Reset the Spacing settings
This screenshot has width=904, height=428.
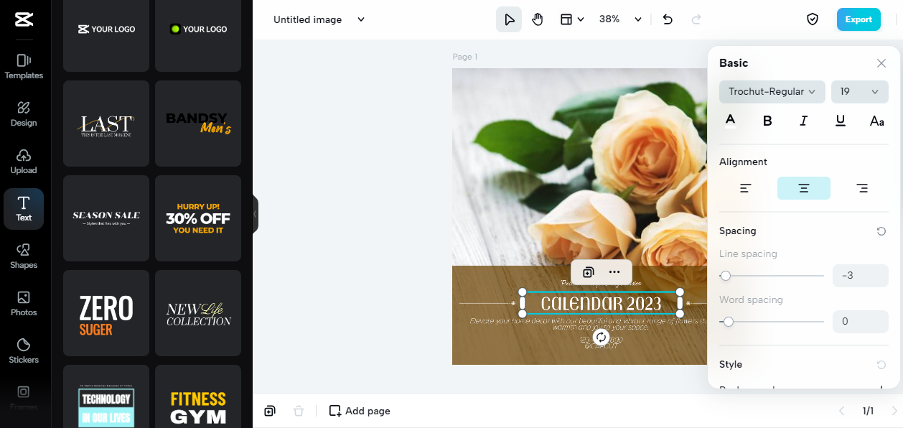[x=881, y=231]
